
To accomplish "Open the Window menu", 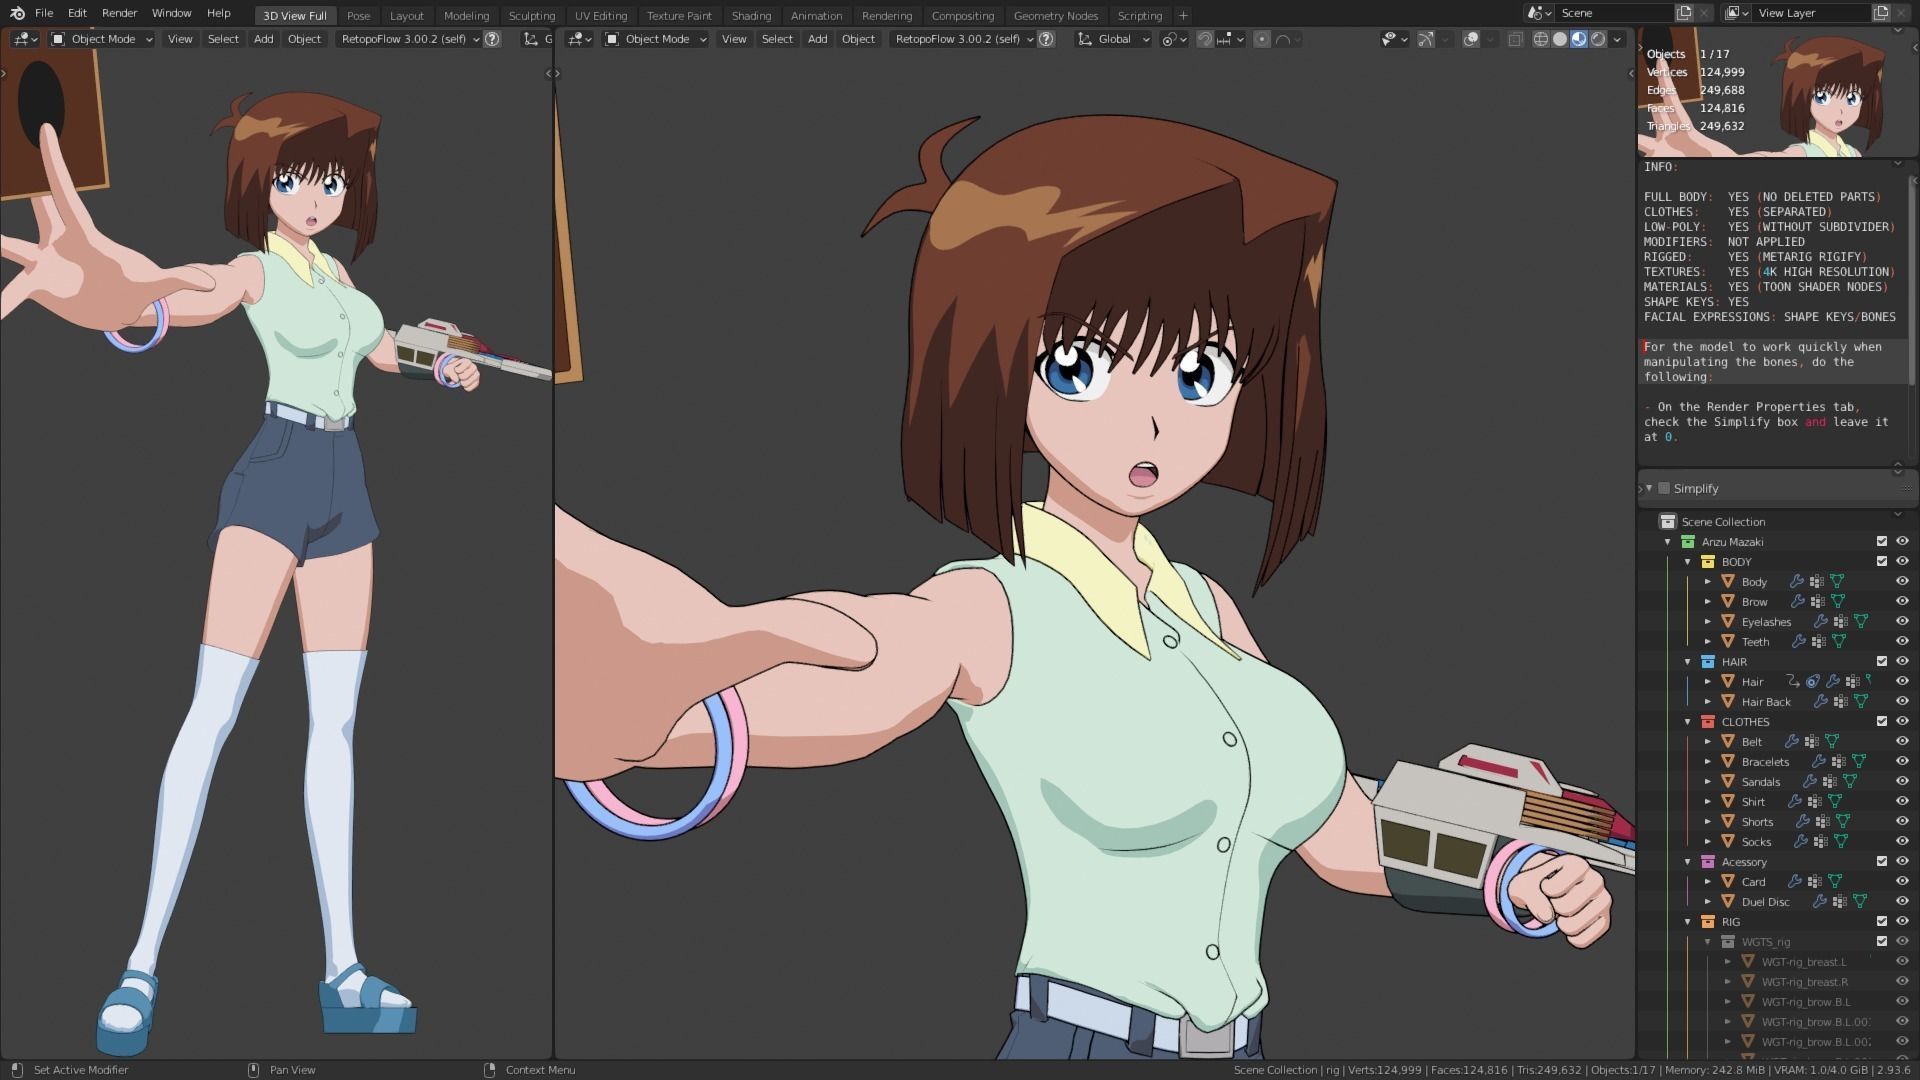I will [x=171, y=13].
